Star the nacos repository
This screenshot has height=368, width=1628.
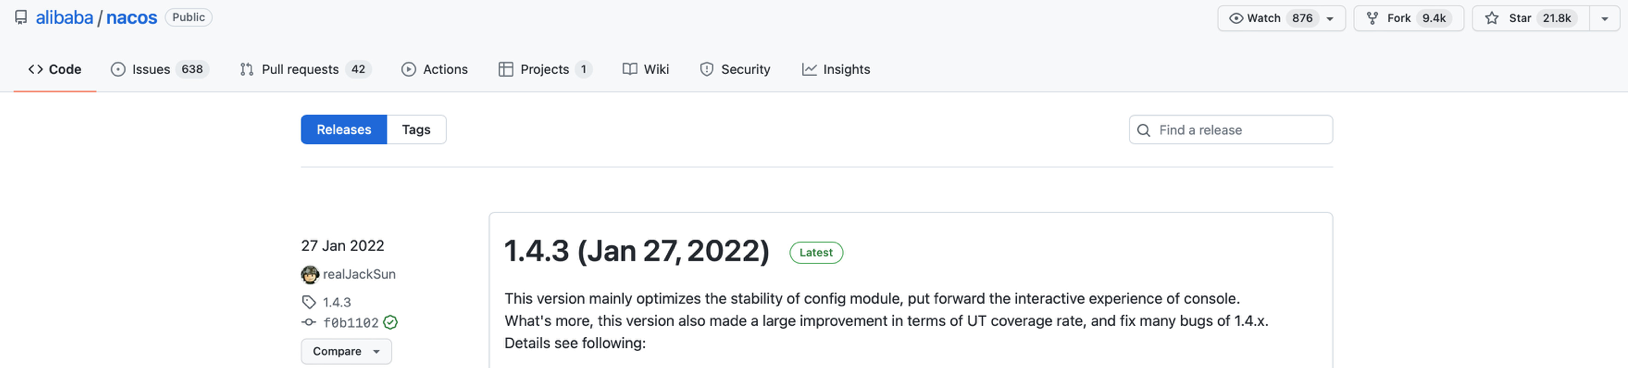click(x=1531, y=18)
